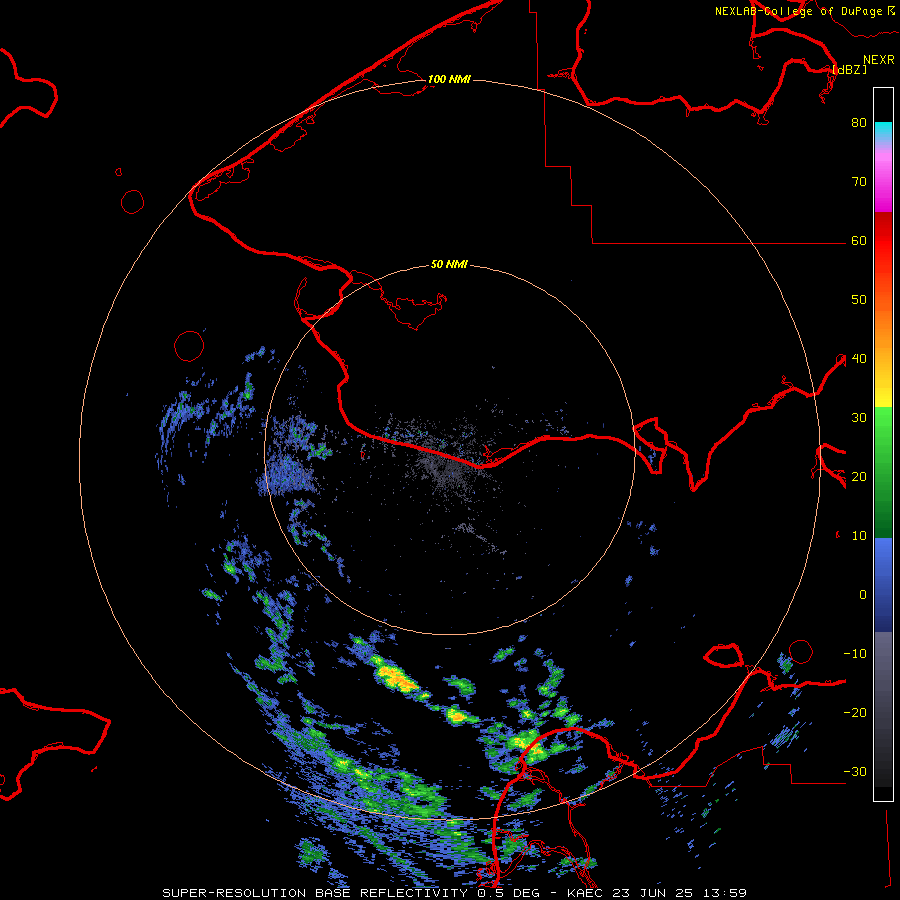Click the 100 NMI range ring label
Screen dimensions: 900x900
[449, 79]
